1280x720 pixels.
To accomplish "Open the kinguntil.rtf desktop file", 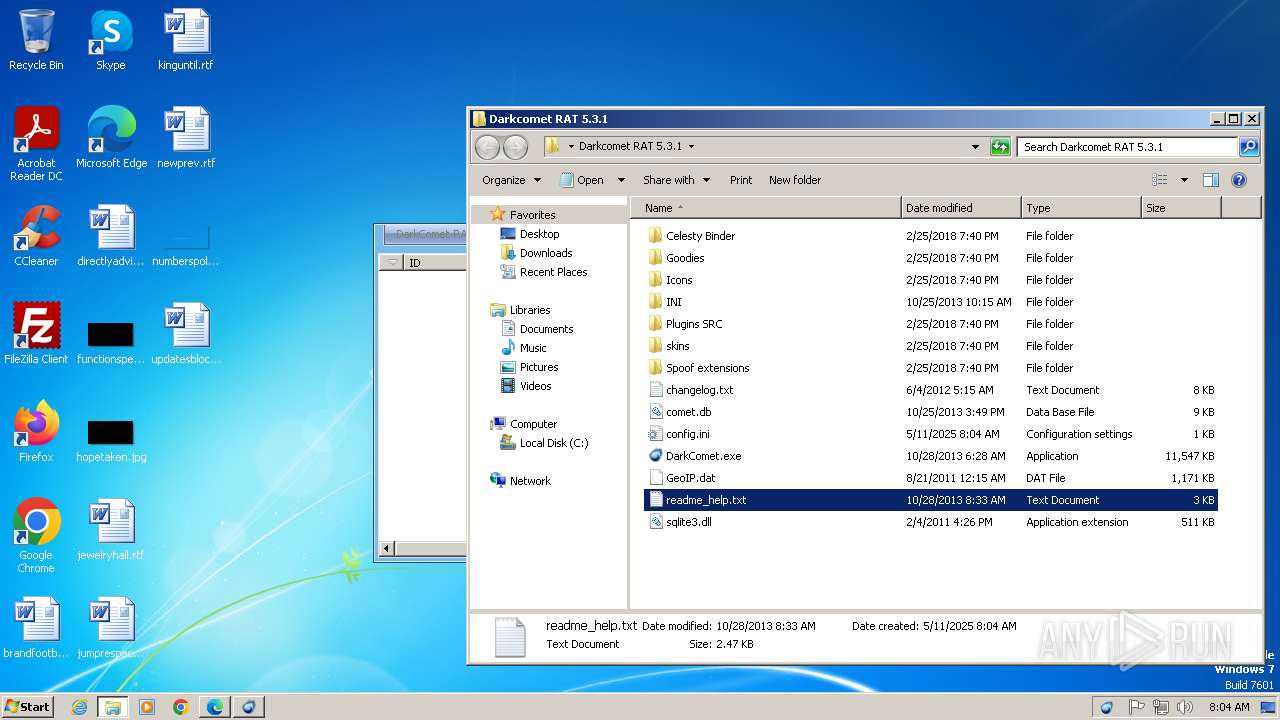I will (x=186, y=40).
